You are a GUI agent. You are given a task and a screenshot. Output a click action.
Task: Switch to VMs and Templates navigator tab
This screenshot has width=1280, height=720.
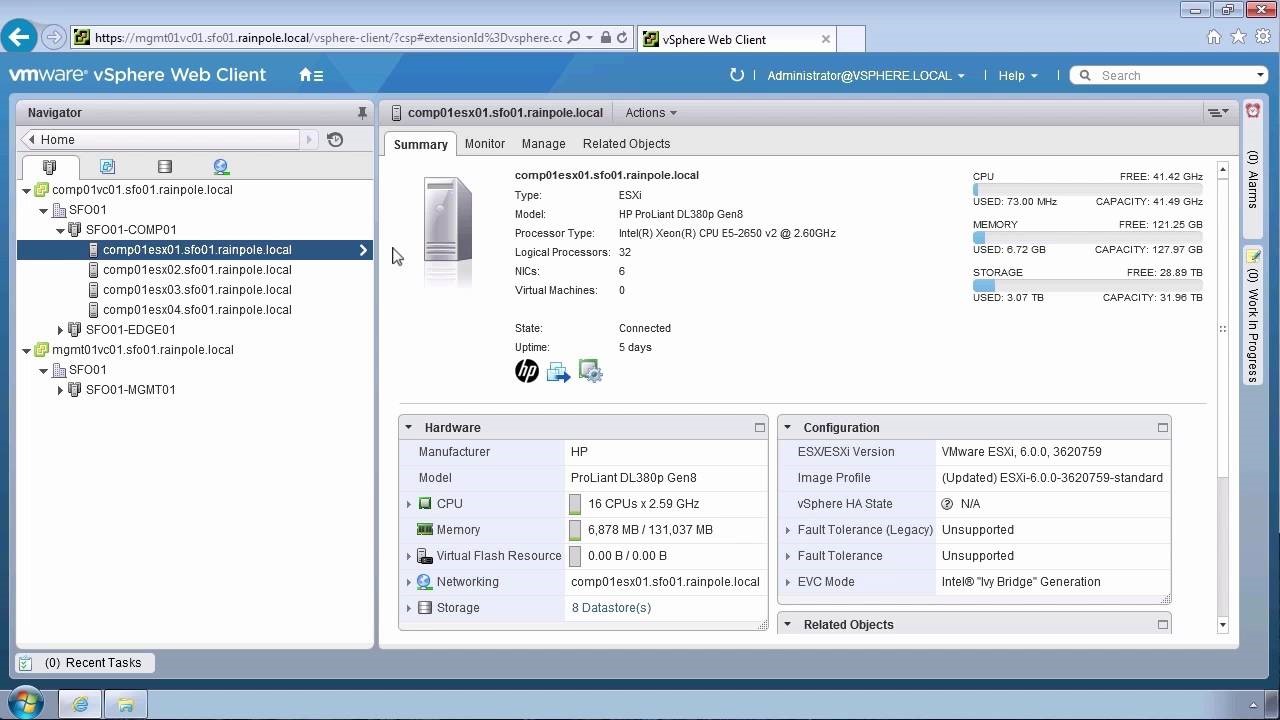click(107, 167)
